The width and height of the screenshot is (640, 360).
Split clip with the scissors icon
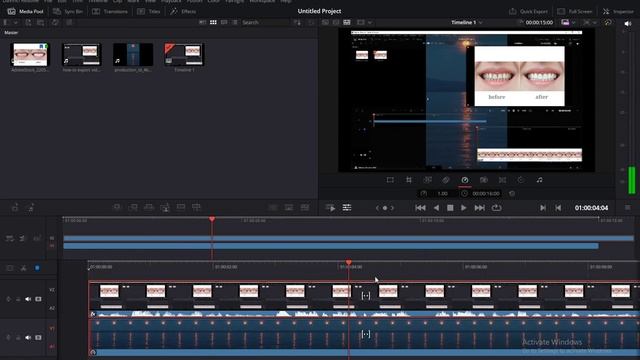[23, 268]
